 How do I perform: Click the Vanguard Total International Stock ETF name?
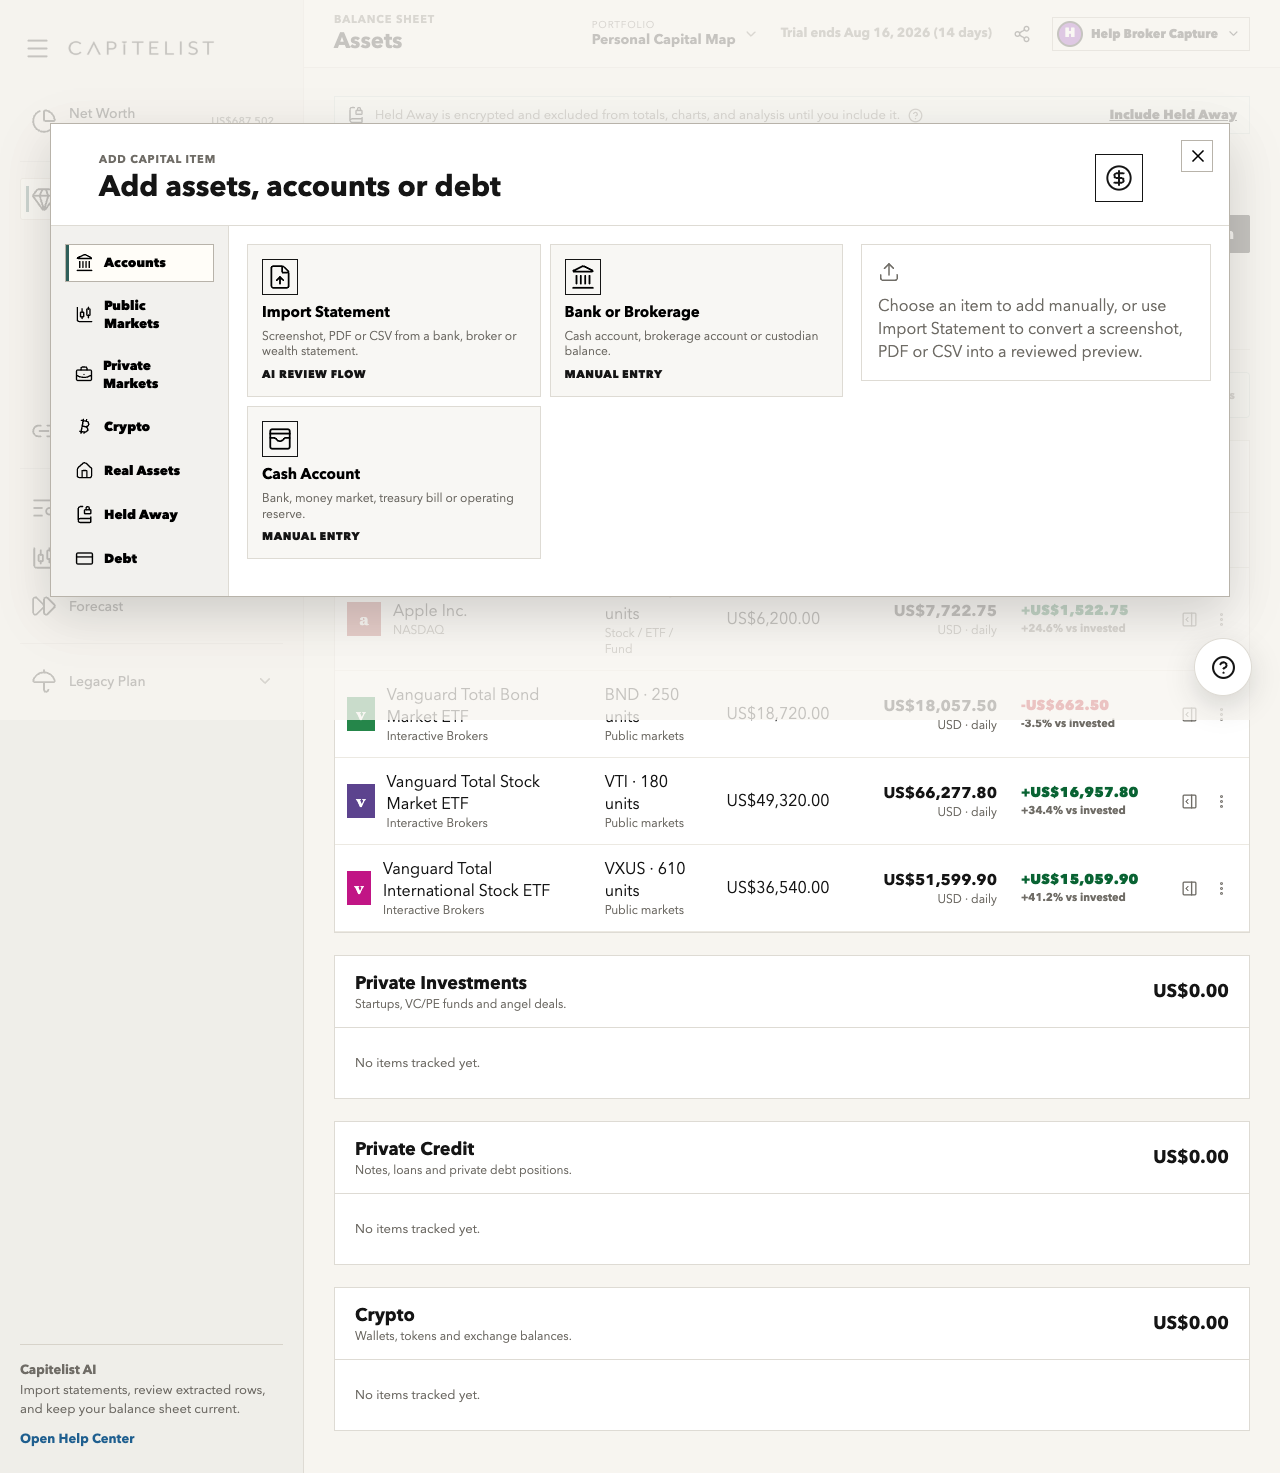point(466,880)
